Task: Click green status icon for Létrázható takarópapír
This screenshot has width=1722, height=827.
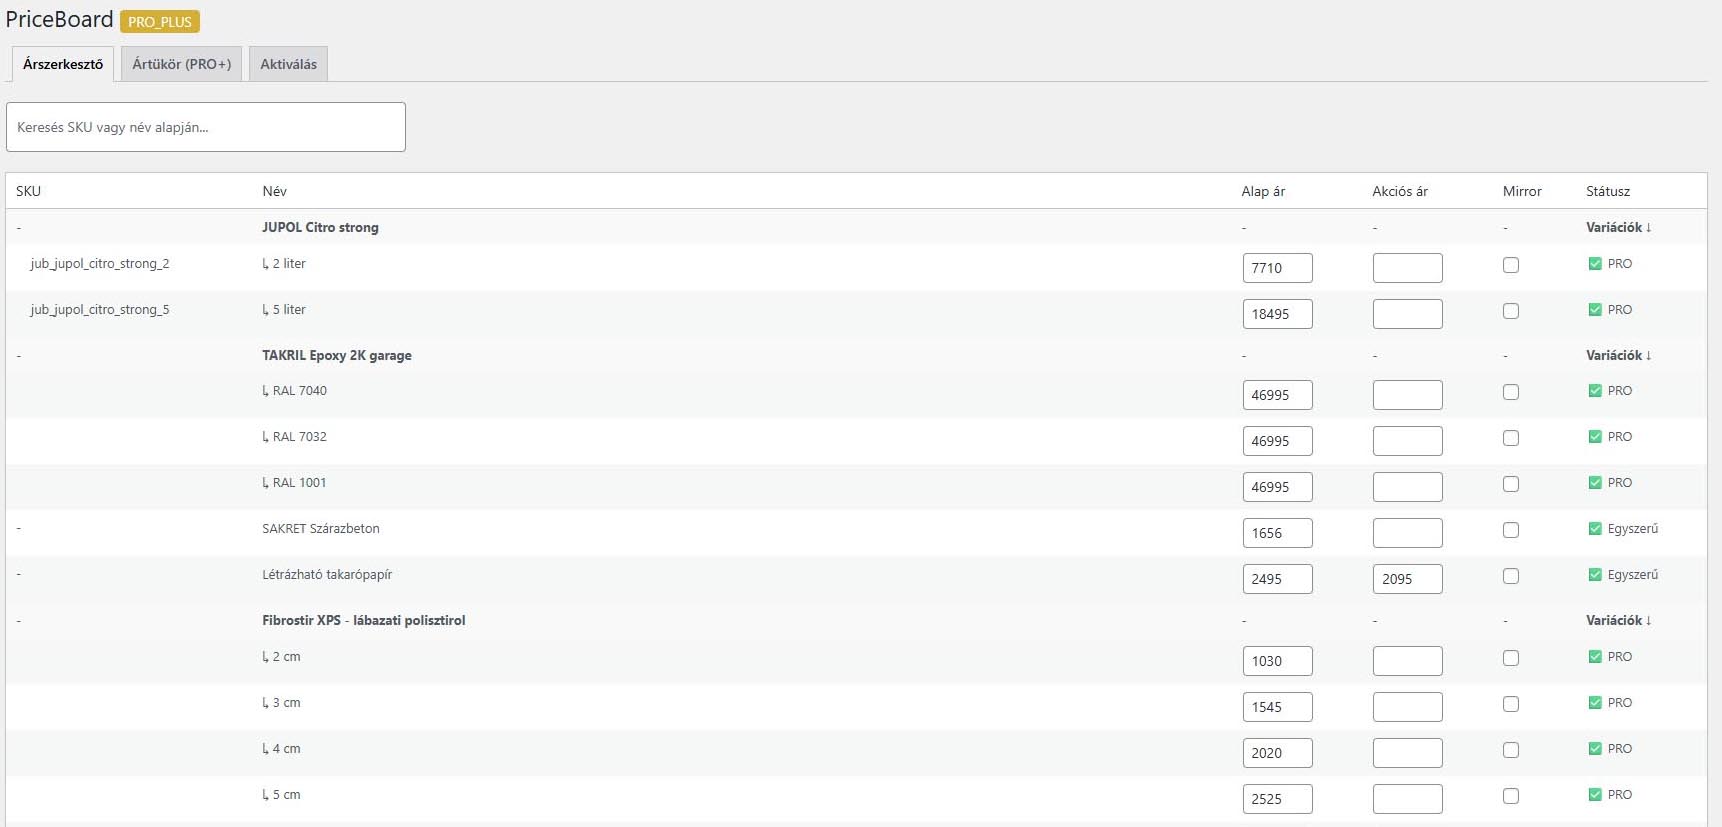Action: tap(1594, 575)
